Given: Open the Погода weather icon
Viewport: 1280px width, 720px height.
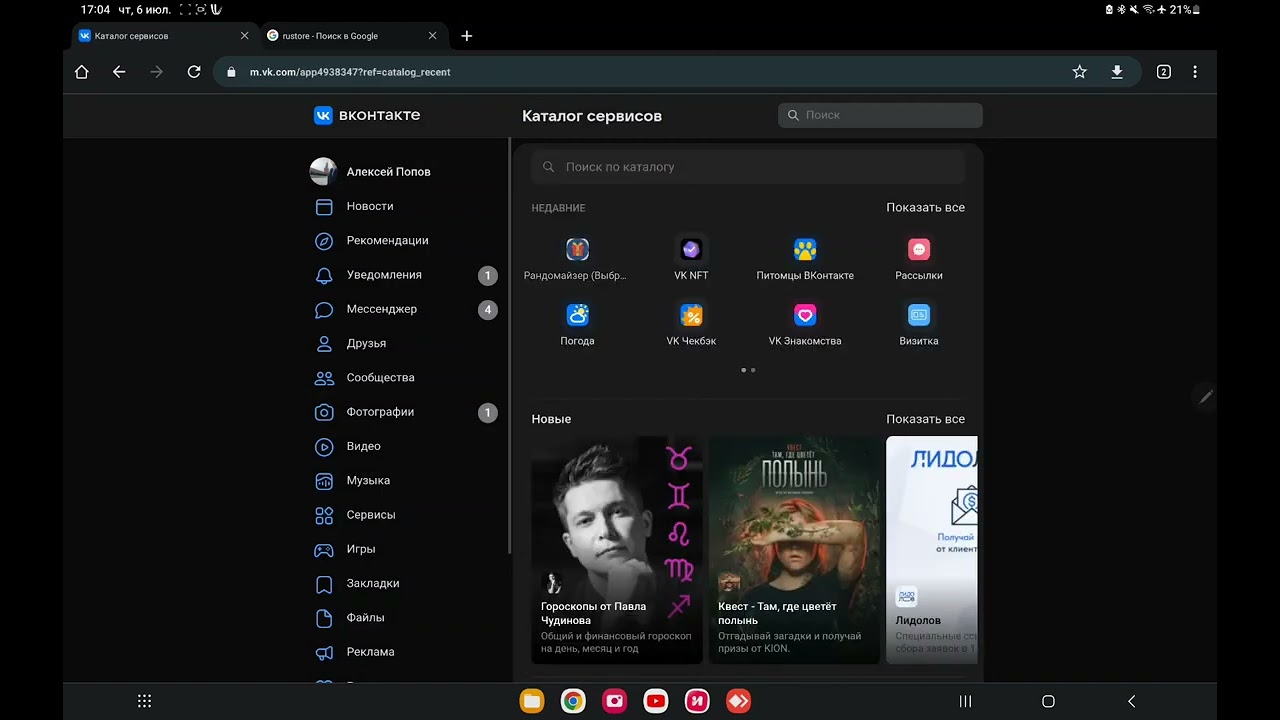Looking at the screenshot, I should 577,316.
